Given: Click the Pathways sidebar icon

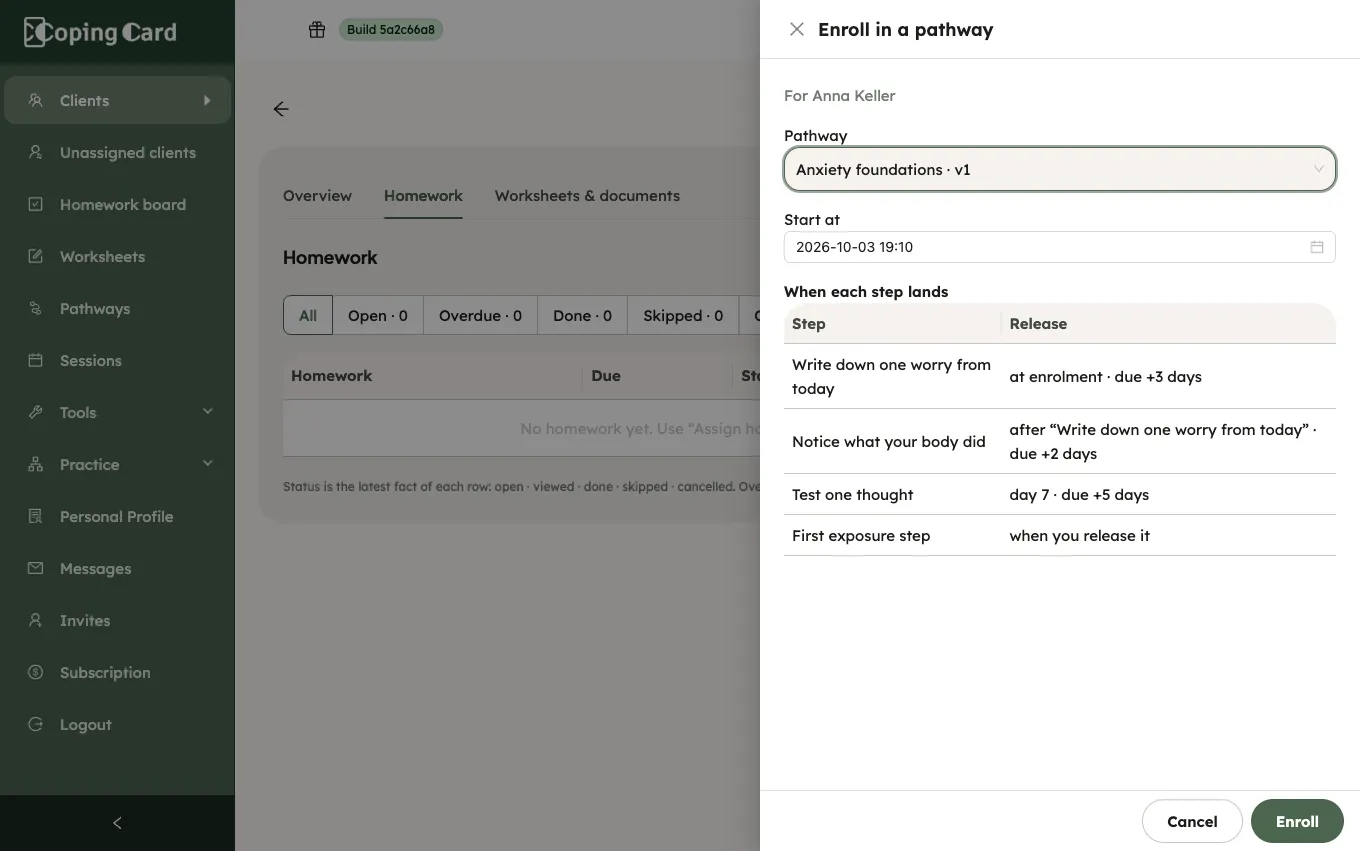Looking at the screenshot, I should (x=36, y=308).
